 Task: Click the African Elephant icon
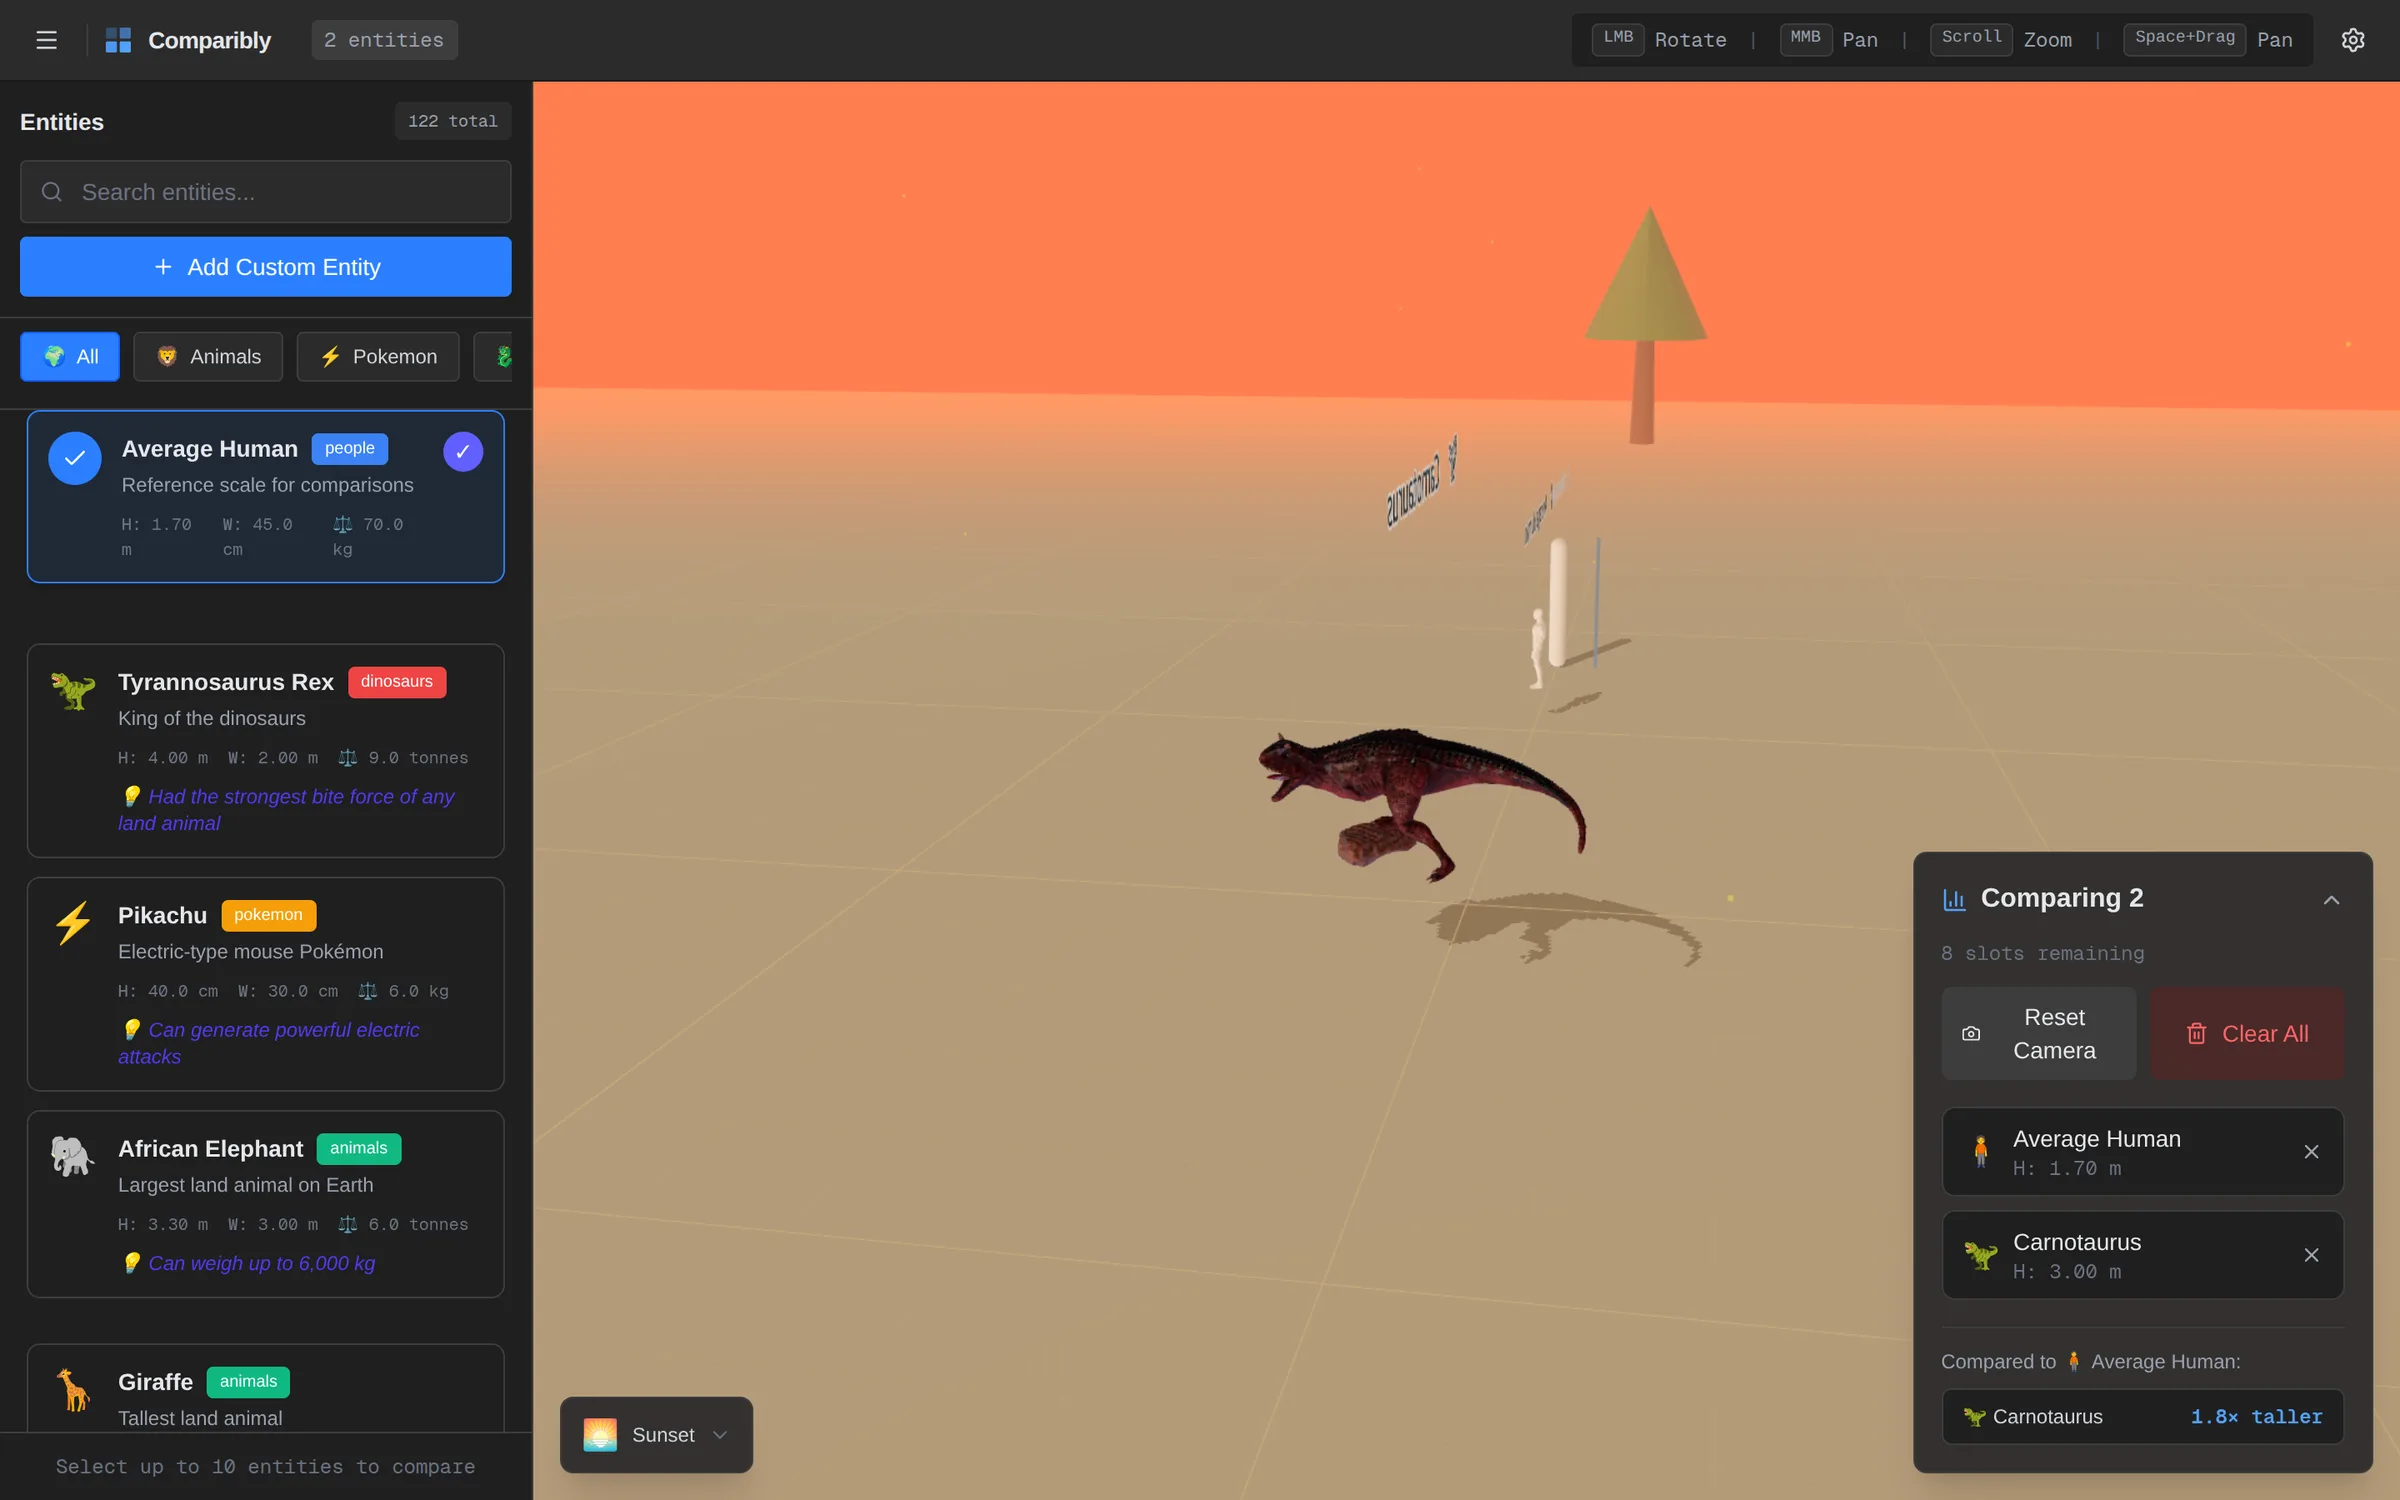pos(72,1156)
